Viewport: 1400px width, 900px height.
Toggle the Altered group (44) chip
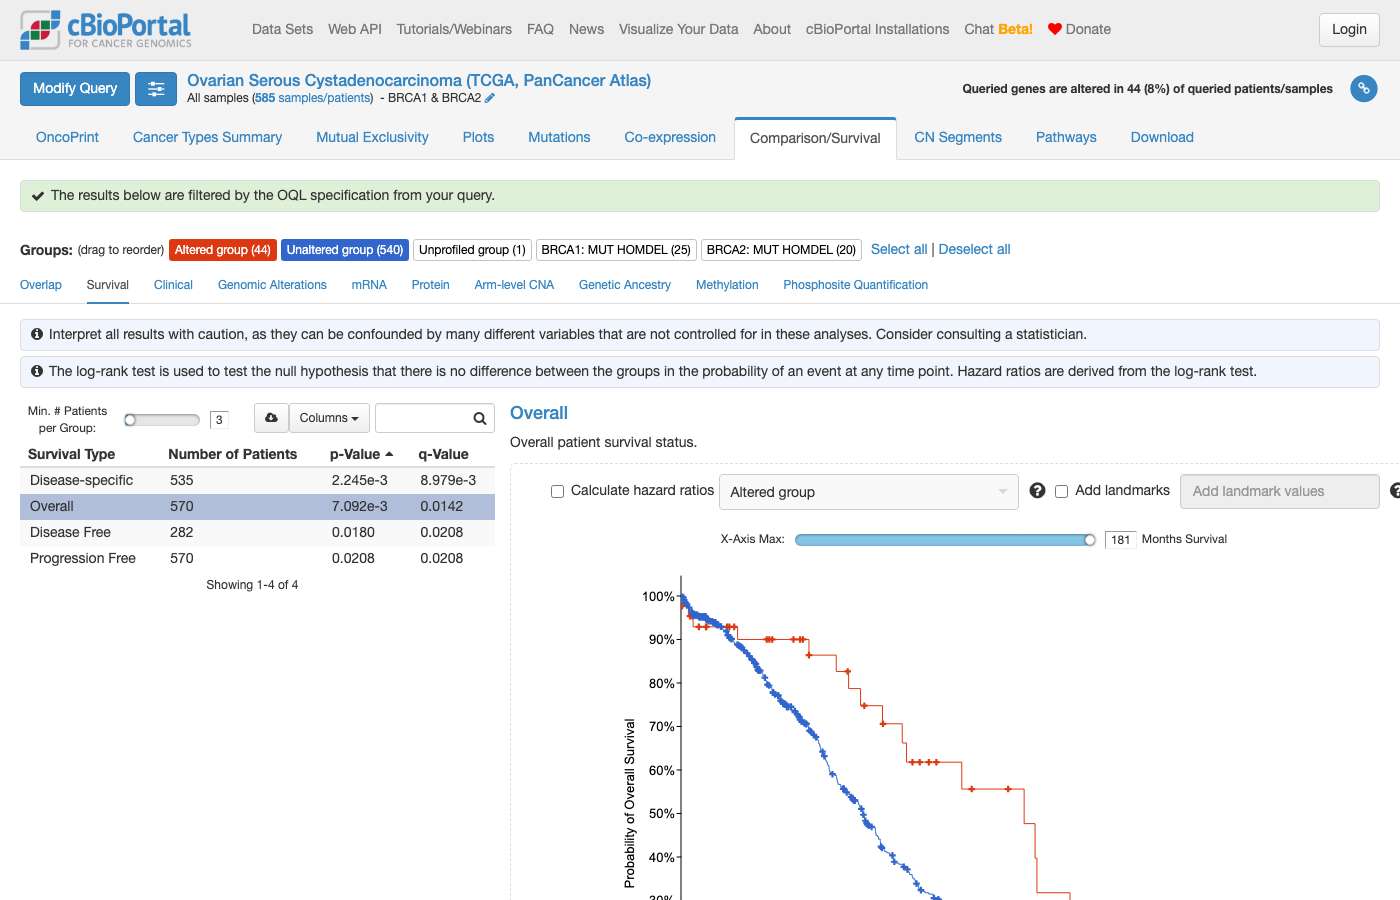(x=223, y=250)
